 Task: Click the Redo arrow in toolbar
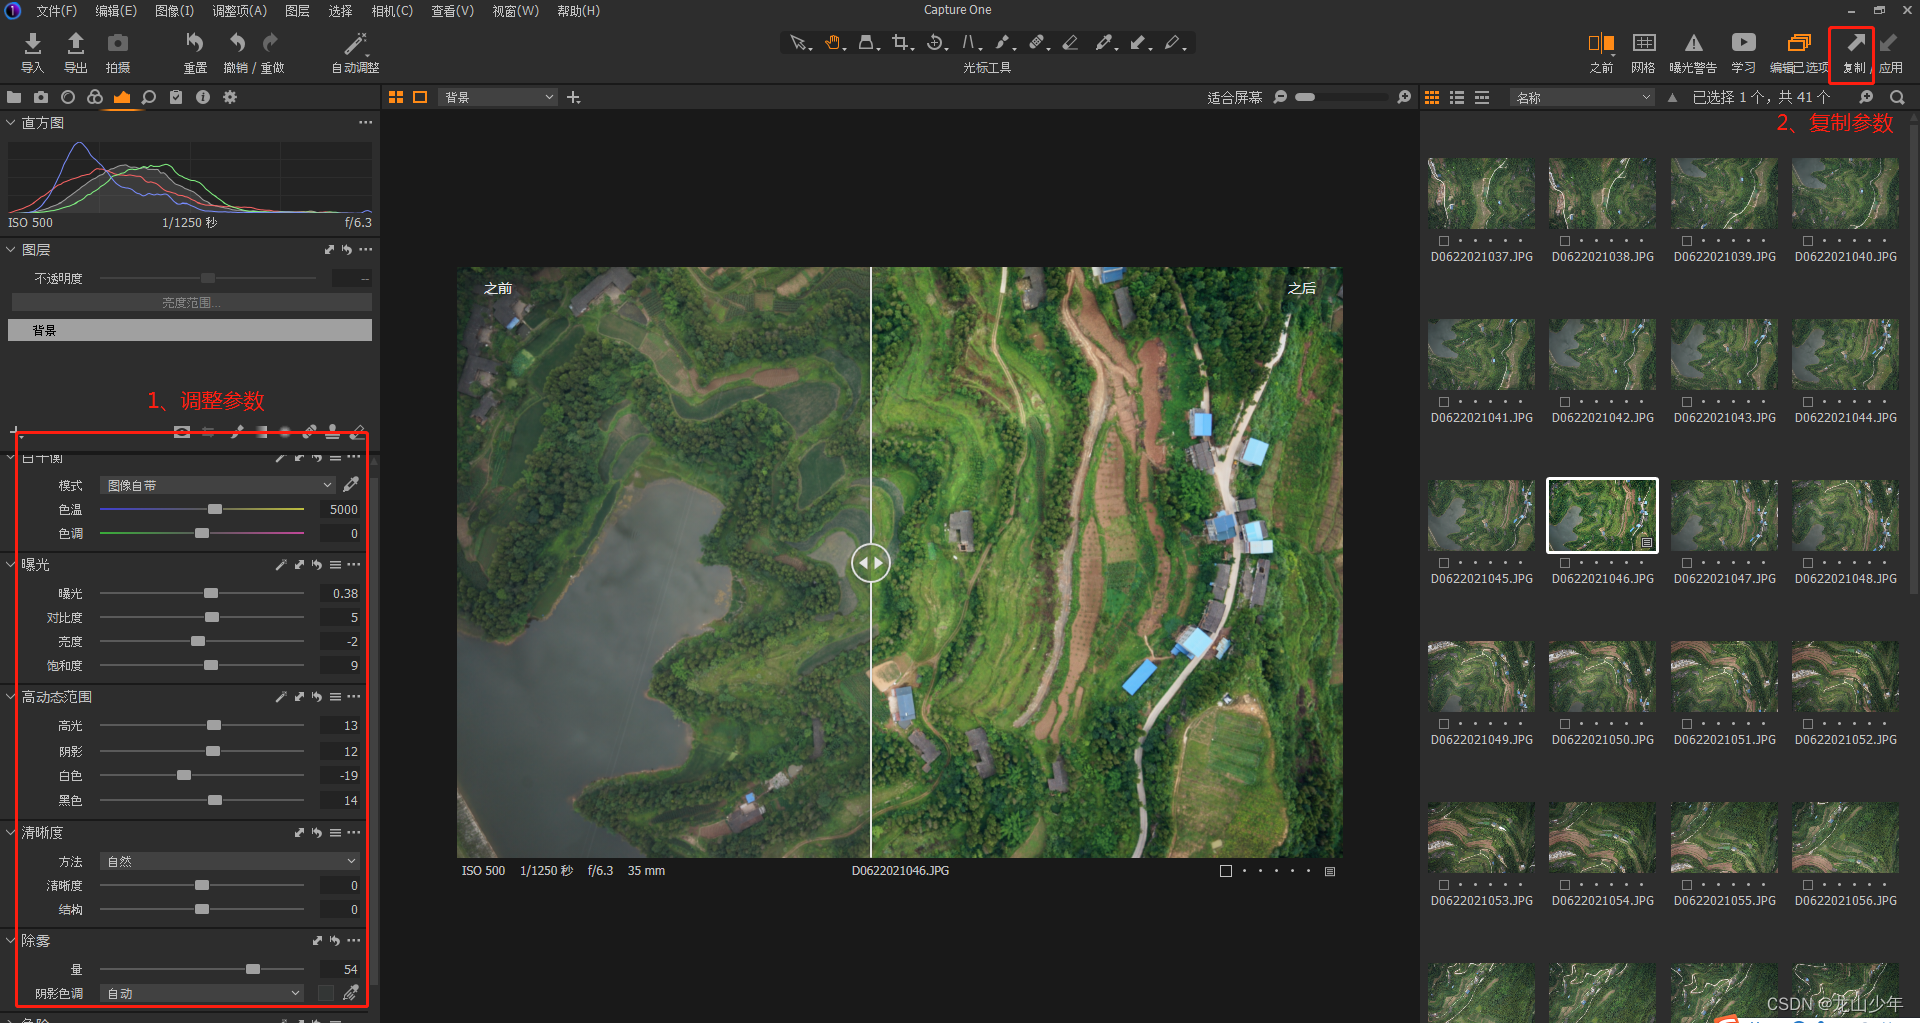click(x=270, y=43)
